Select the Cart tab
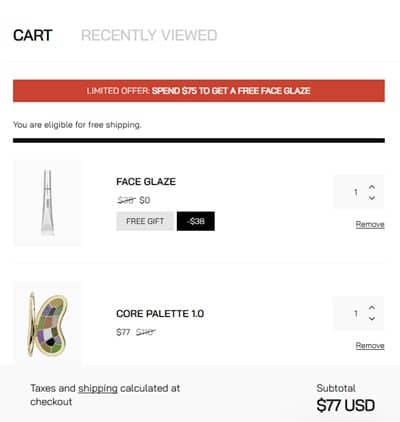The image size is (400, 422). (33, 35)
